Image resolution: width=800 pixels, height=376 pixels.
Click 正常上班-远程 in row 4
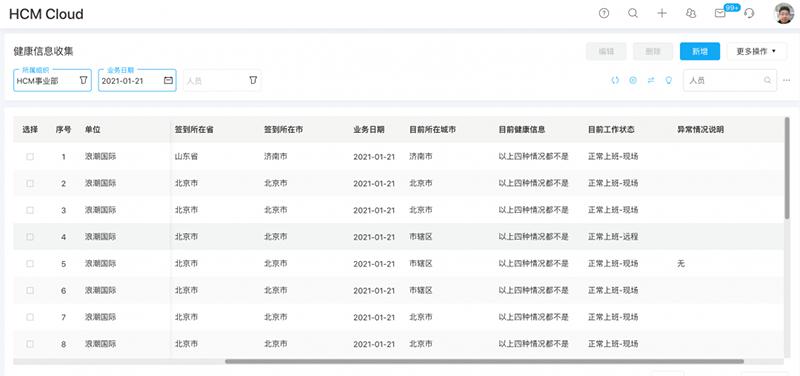pos(613,237)
